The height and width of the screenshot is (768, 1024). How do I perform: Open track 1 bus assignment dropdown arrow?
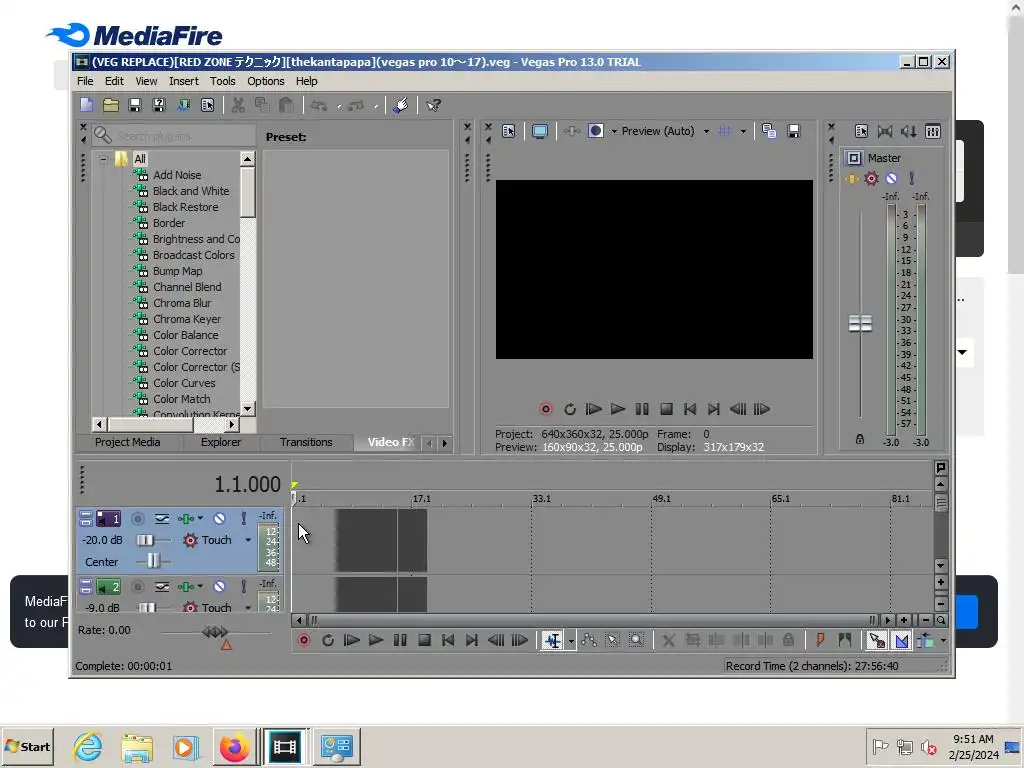[200, 519]
